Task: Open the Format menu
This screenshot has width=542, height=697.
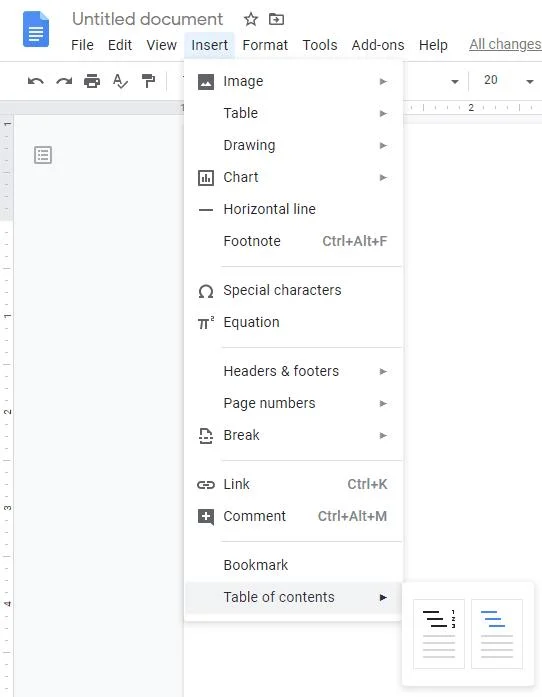Action: tap(265, 45)
